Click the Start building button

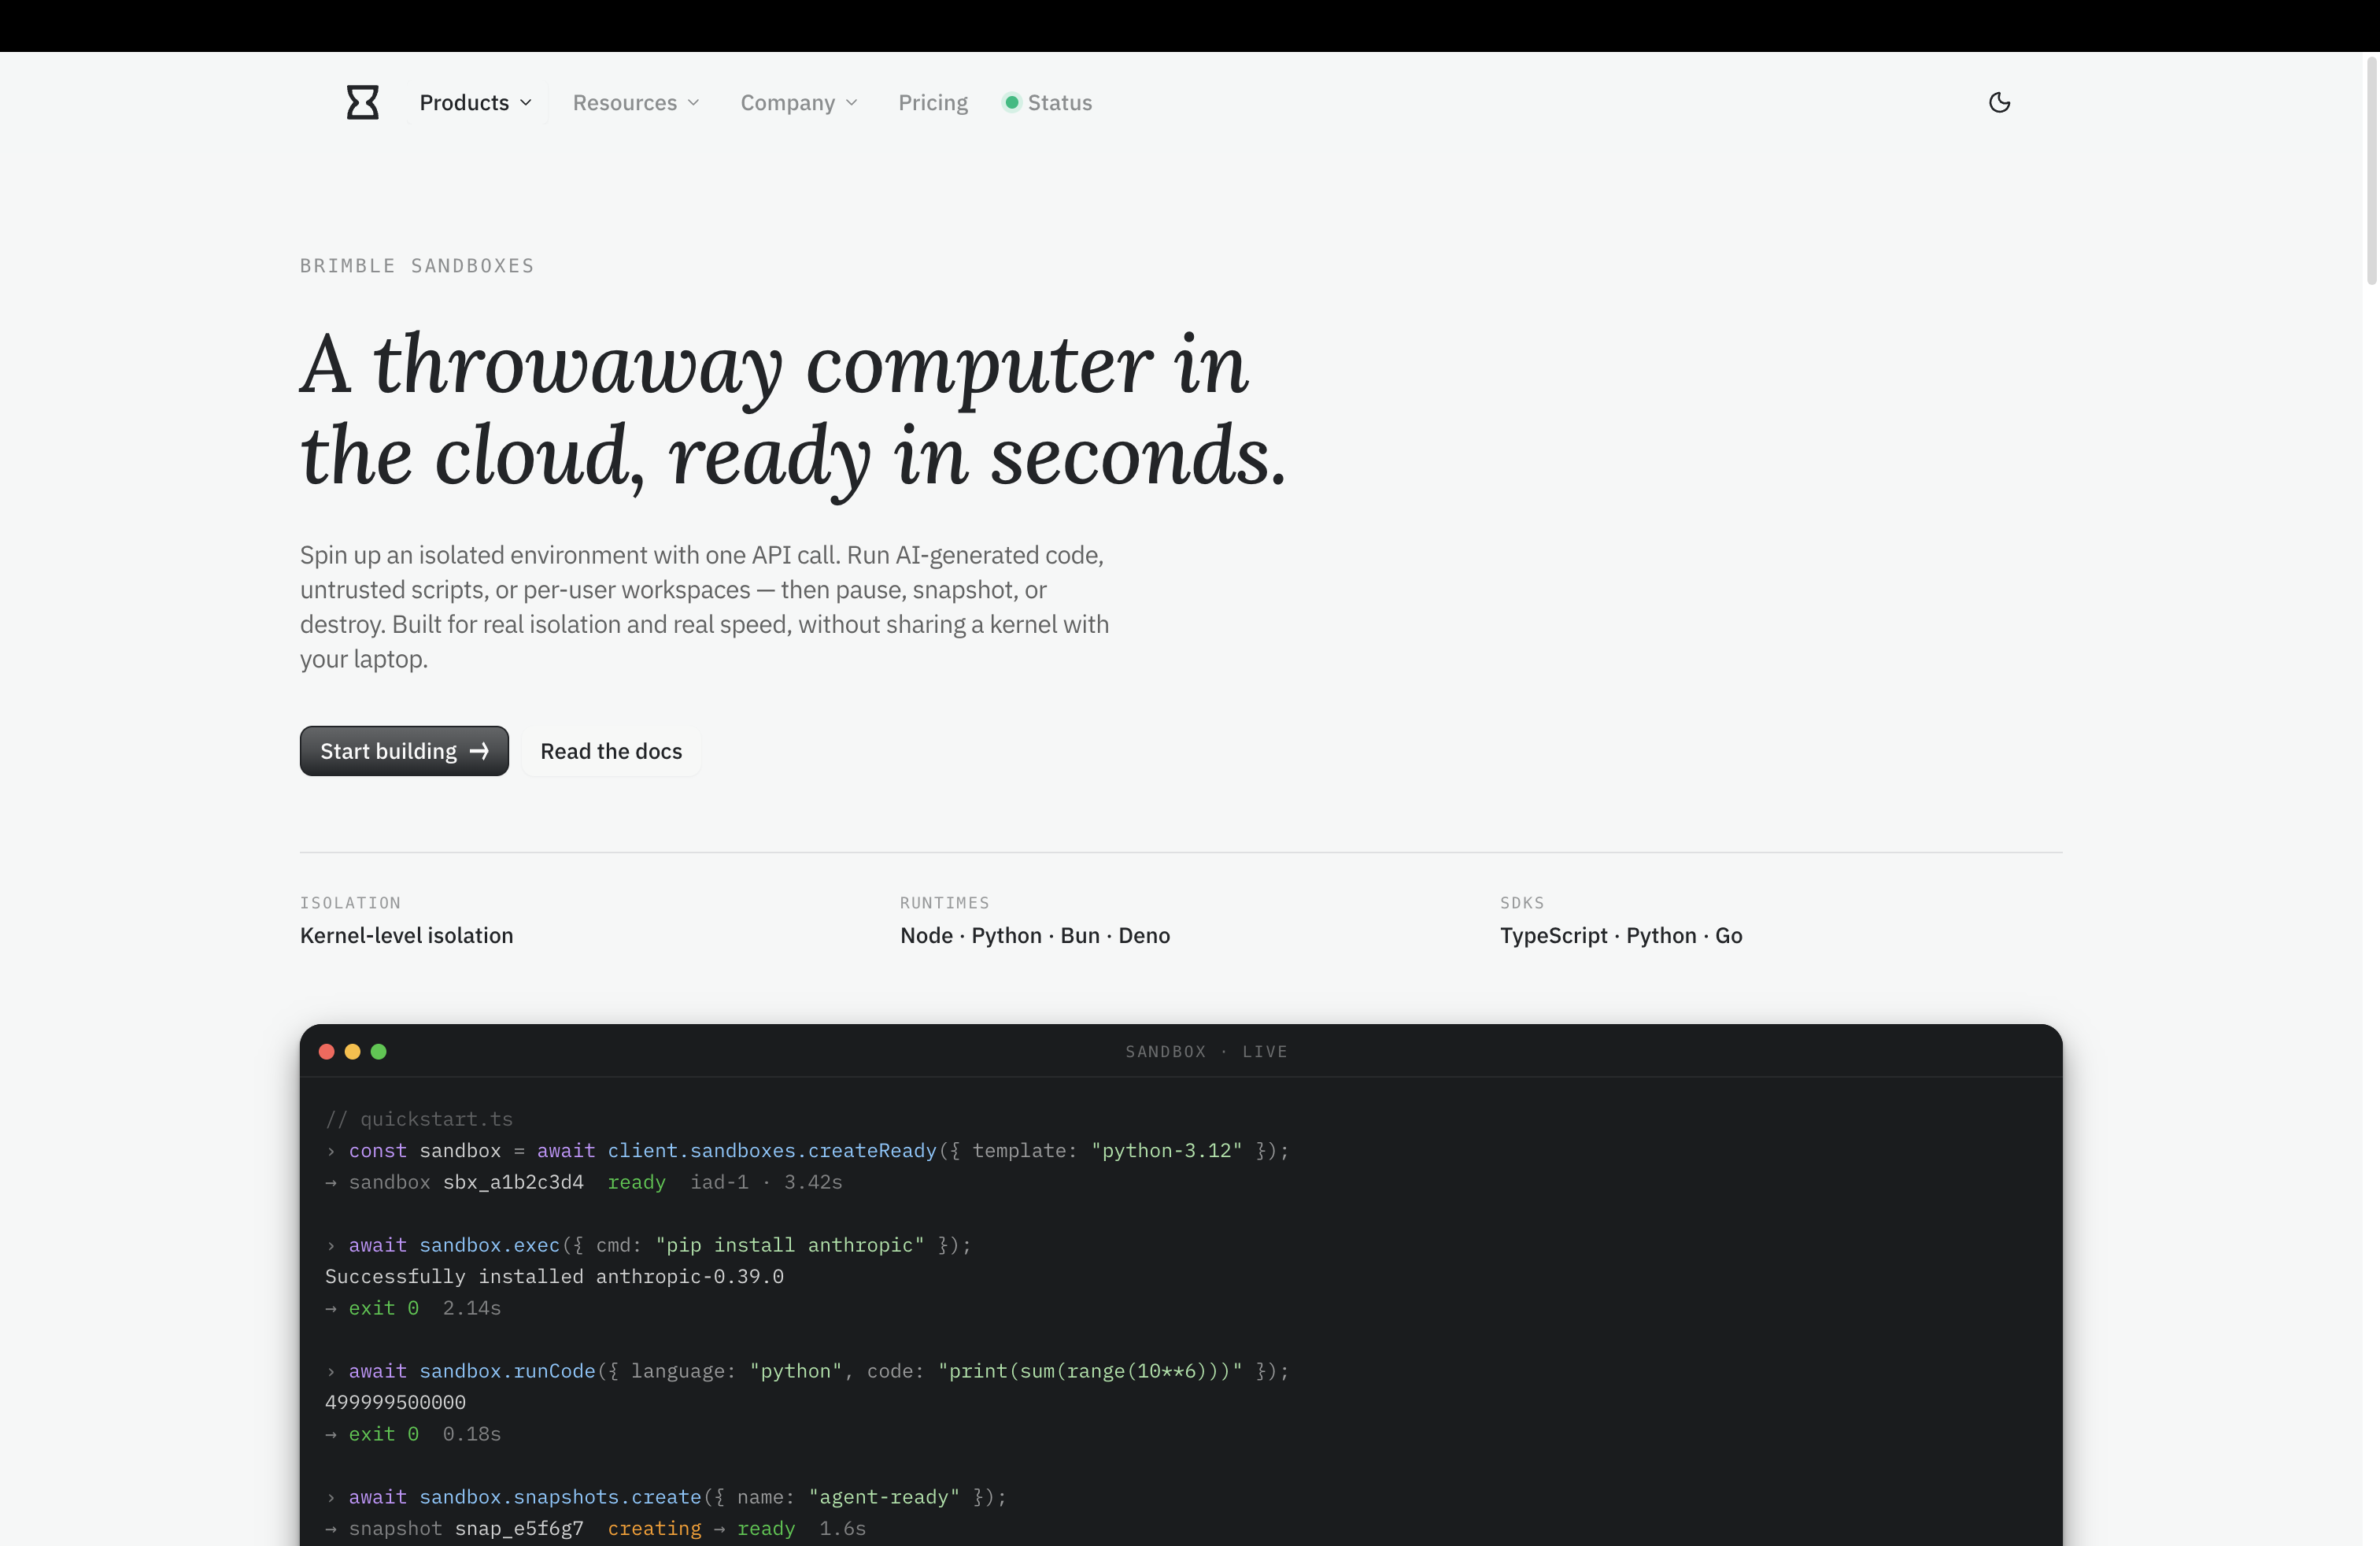[x=404, y=751]
